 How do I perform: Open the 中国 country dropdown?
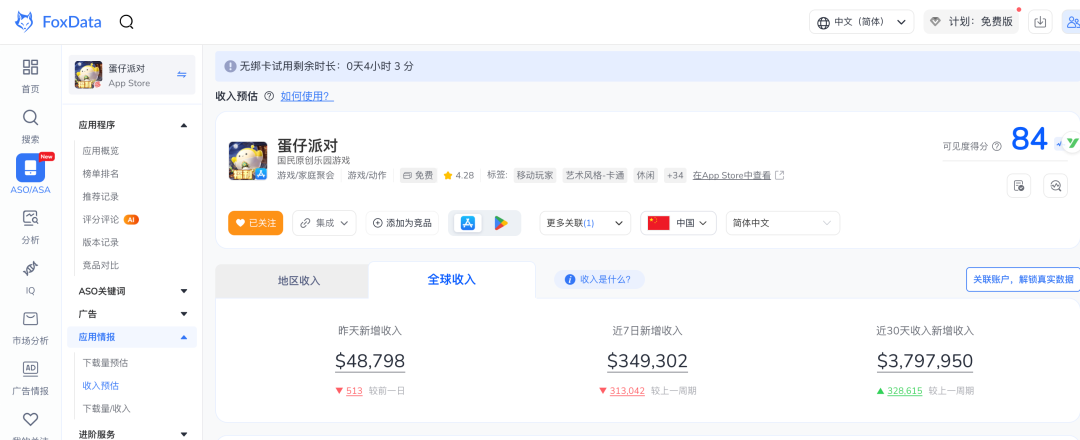click(x=678, y=223)
